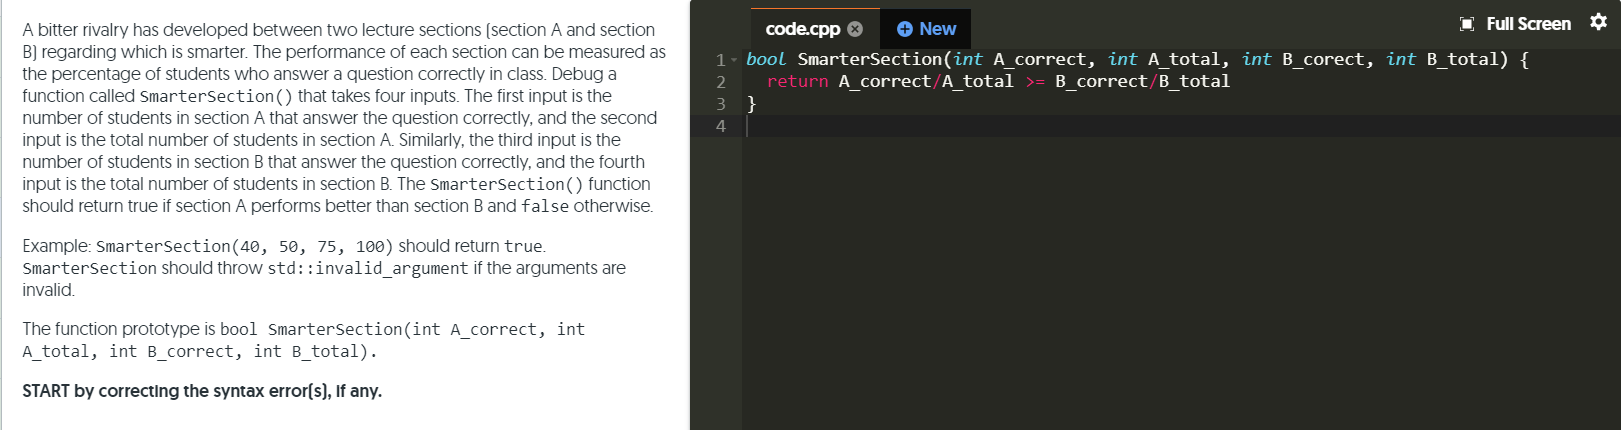1621x430 pixels.
Task: Click the closing brace on line 3
Action: (751, 104)
